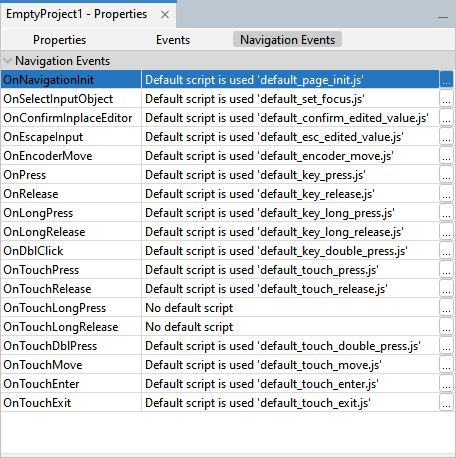456x458 pixels.
Task: Switch to the Properties tab
Action: [59, 40]
